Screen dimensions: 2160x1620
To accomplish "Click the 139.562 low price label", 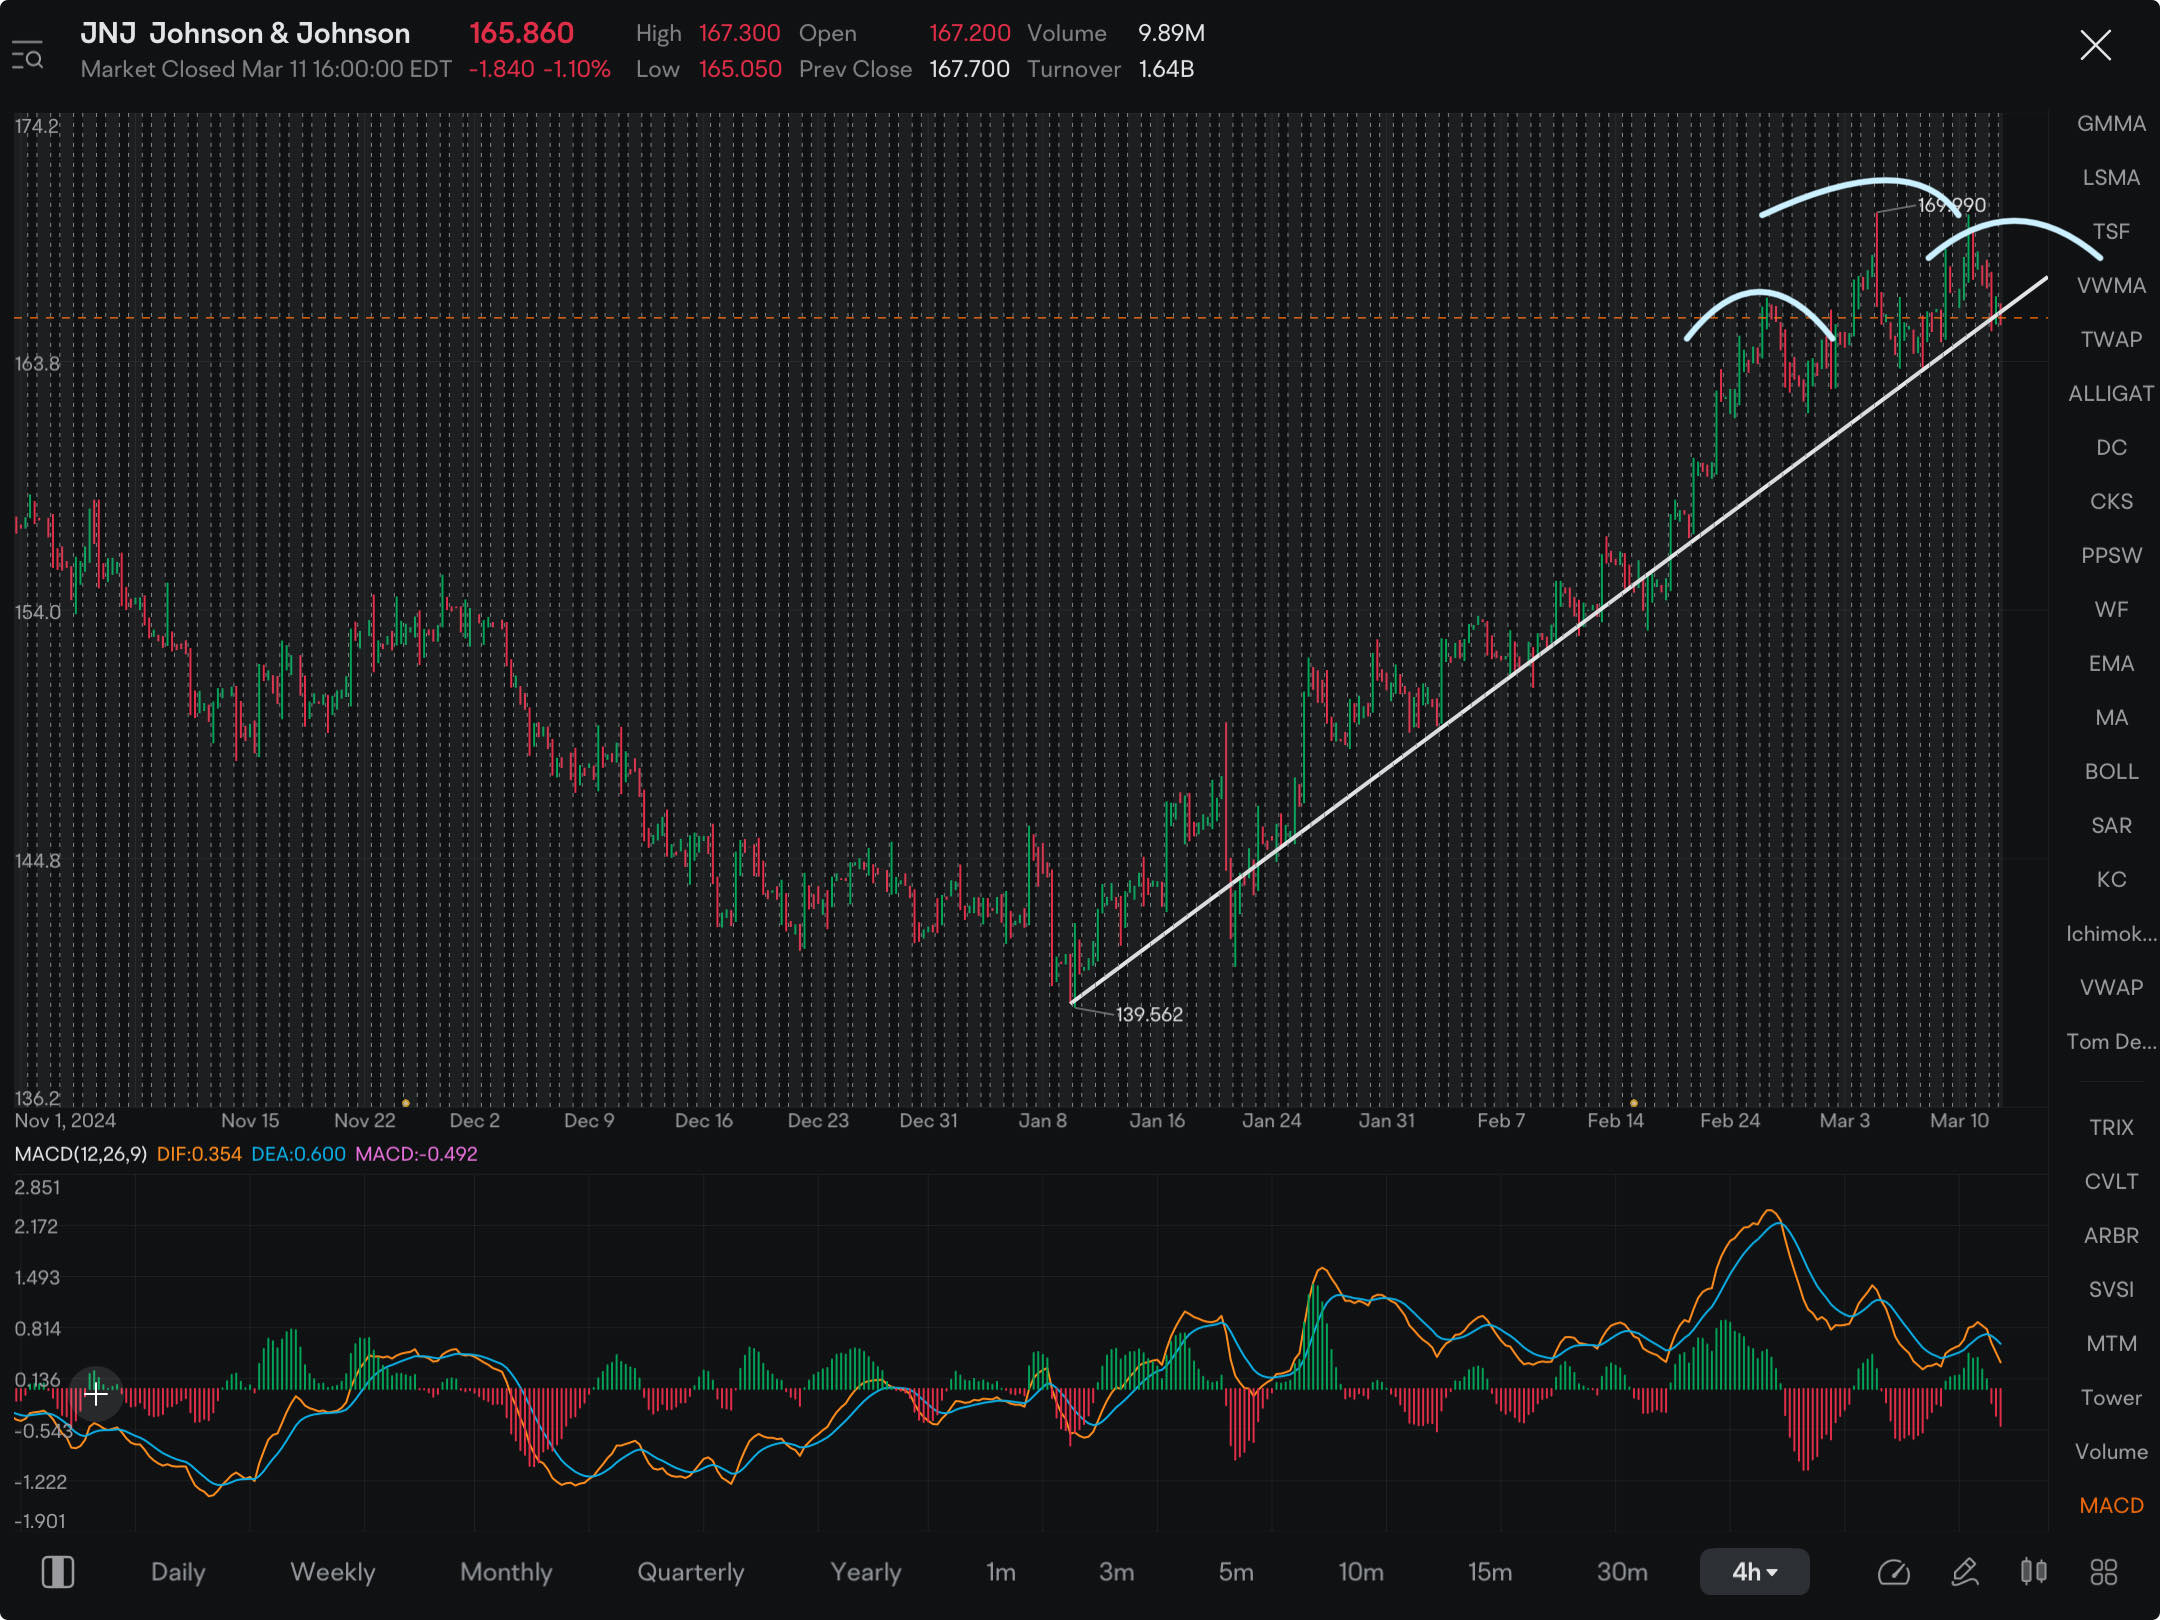I will (1149, 1014).
